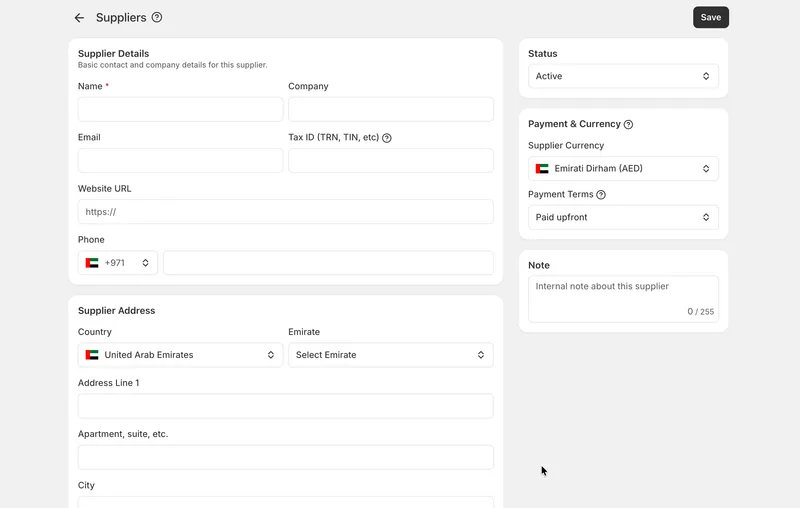This screenshot has width=800, height=508.
Task: Click the 0 / 255 character counter
Action: tap(701, 312)
